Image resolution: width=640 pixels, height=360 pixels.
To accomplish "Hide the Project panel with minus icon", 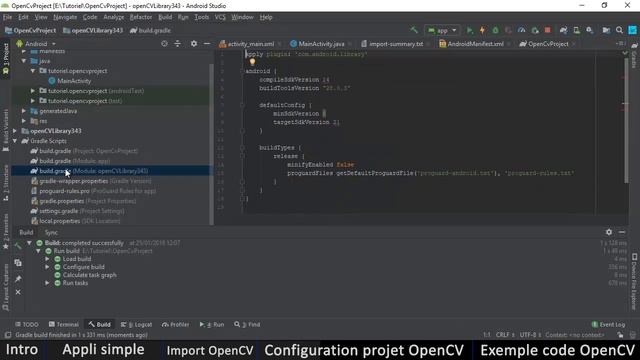I will tap(207, 43).
